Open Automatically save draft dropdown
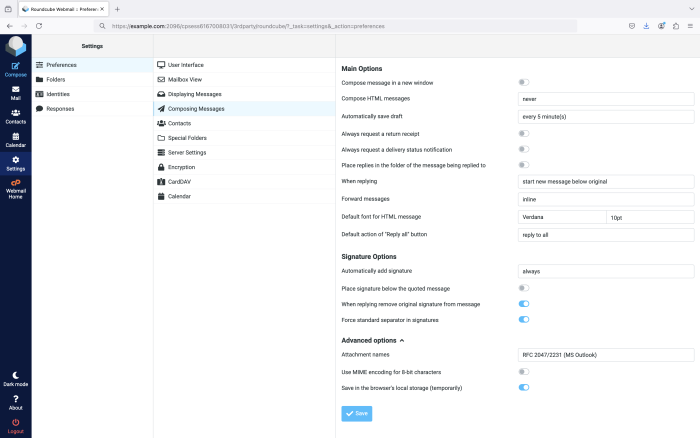 pyautogui.click(x=606, y=117)
